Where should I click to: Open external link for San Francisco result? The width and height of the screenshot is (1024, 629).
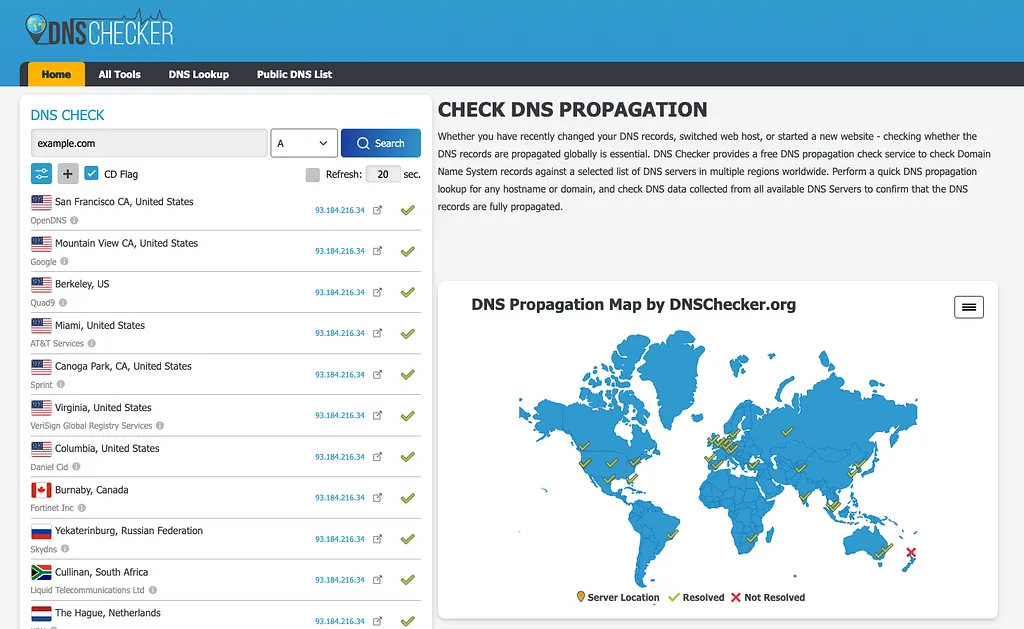(377, 210)
